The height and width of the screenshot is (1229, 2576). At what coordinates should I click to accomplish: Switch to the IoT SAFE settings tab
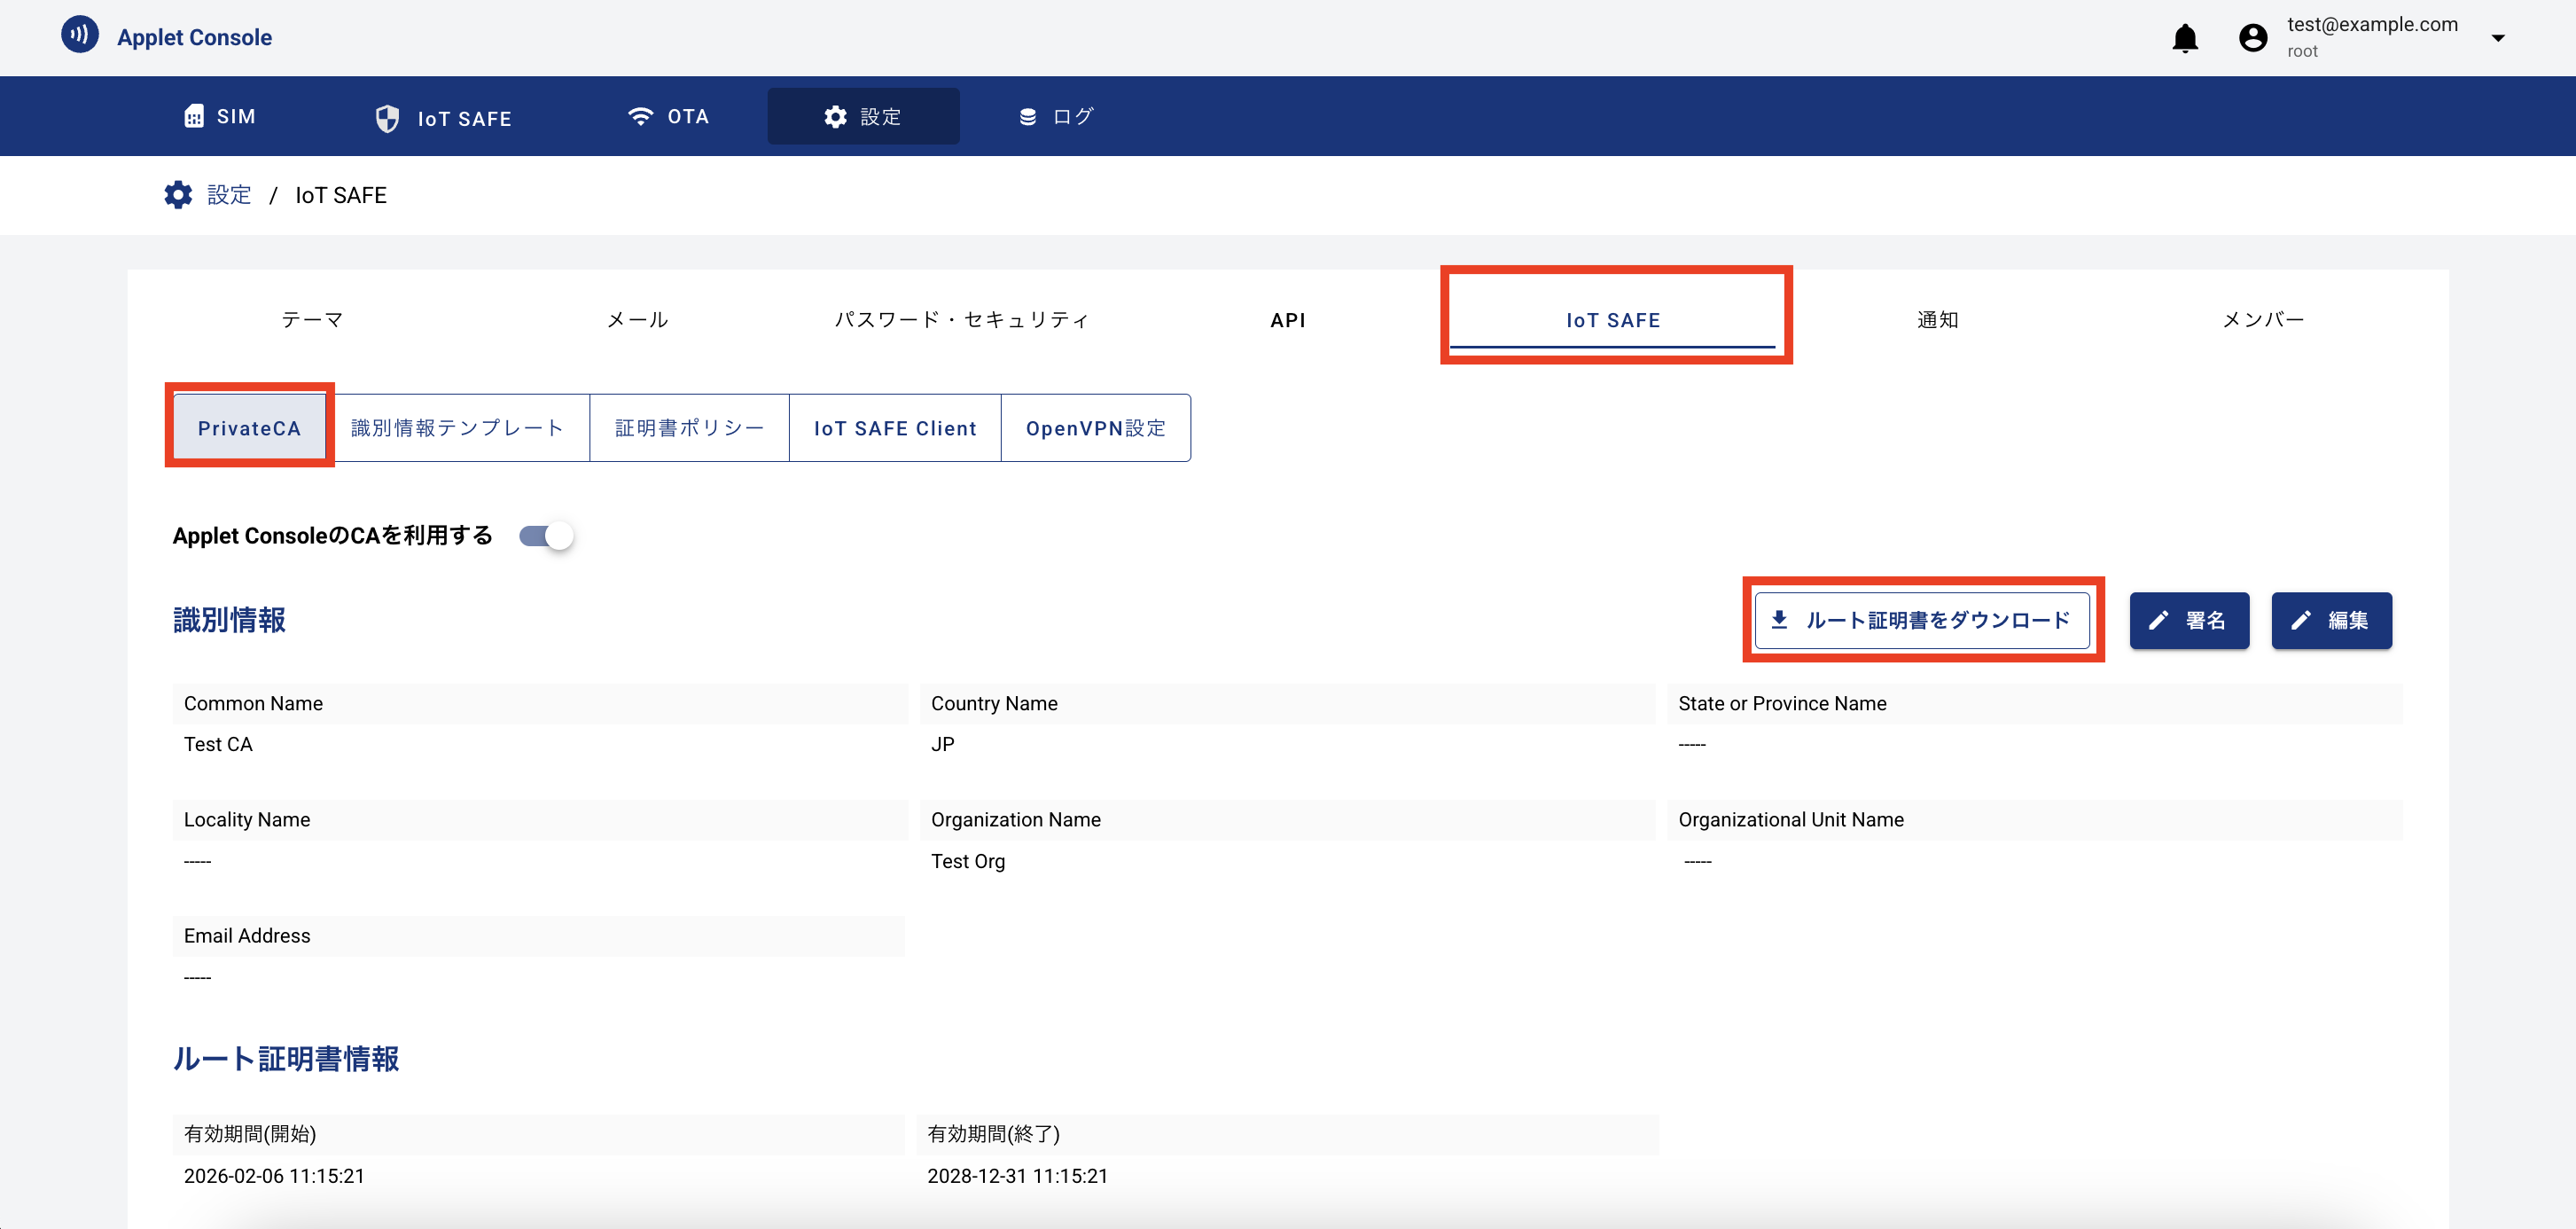(x=1612, y=320)
